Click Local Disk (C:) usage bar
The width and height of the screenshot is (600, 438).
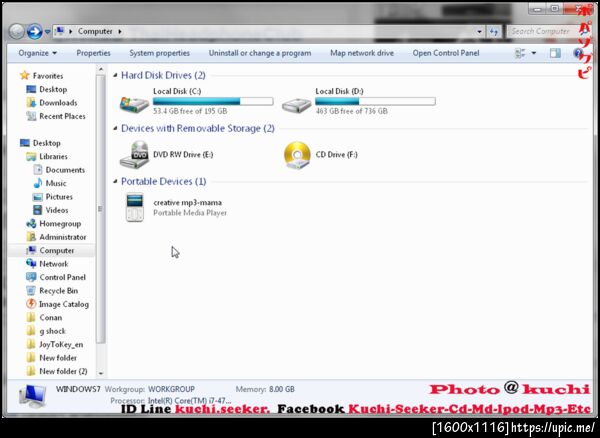click(x=213, y=101)
